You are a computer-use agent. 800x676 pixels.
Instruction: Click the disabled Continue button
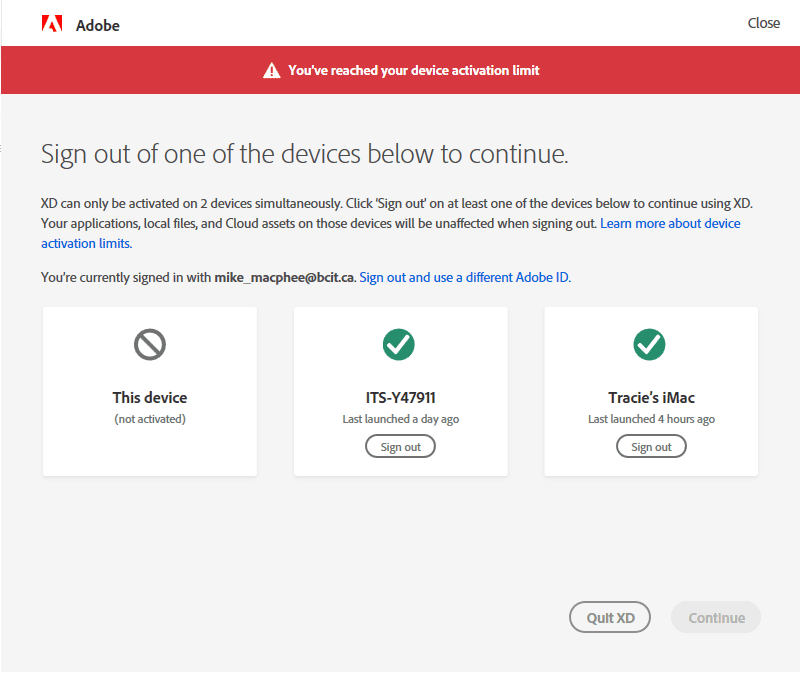716,617
